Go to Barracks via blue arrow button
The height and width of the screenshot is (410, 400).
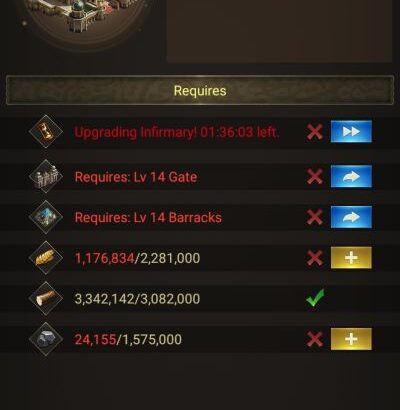[351, 217]
